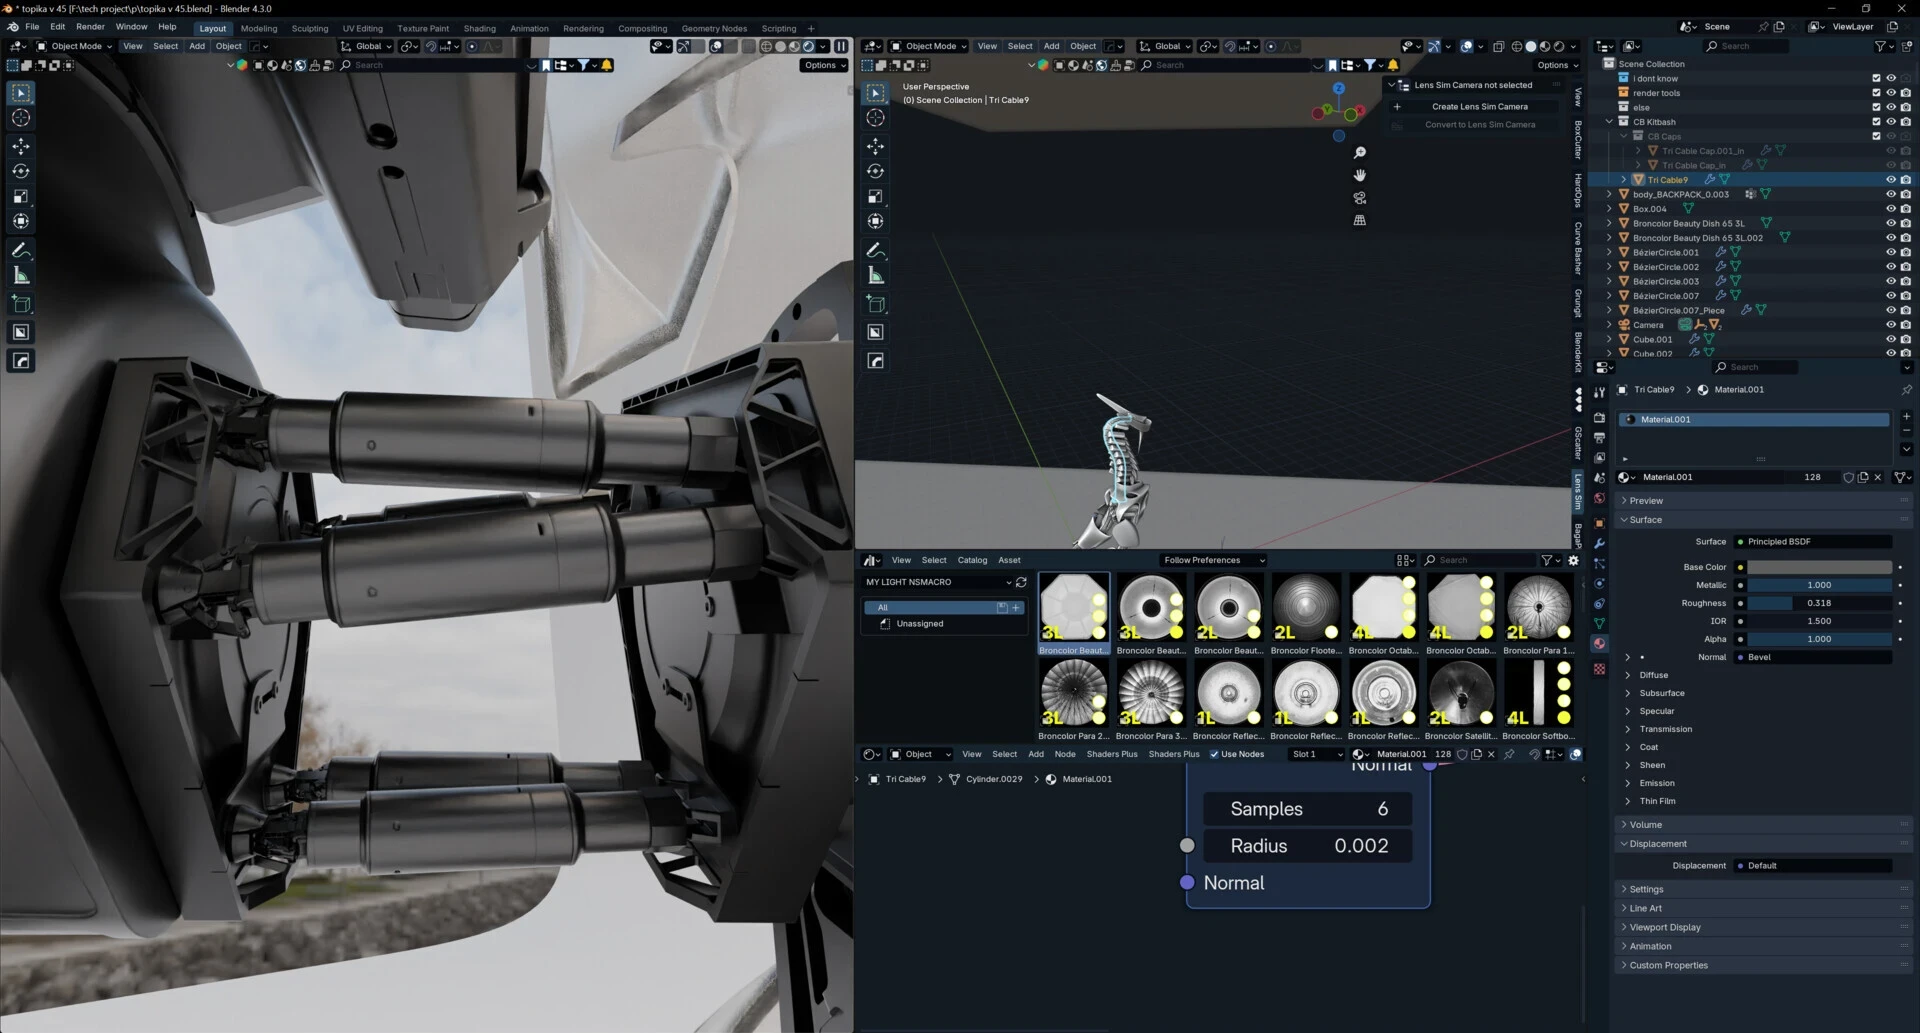Hide Tri Cable9 object in outliner
Viewport: 1920px width, 1033px height.
click(x=1890, y=180)
